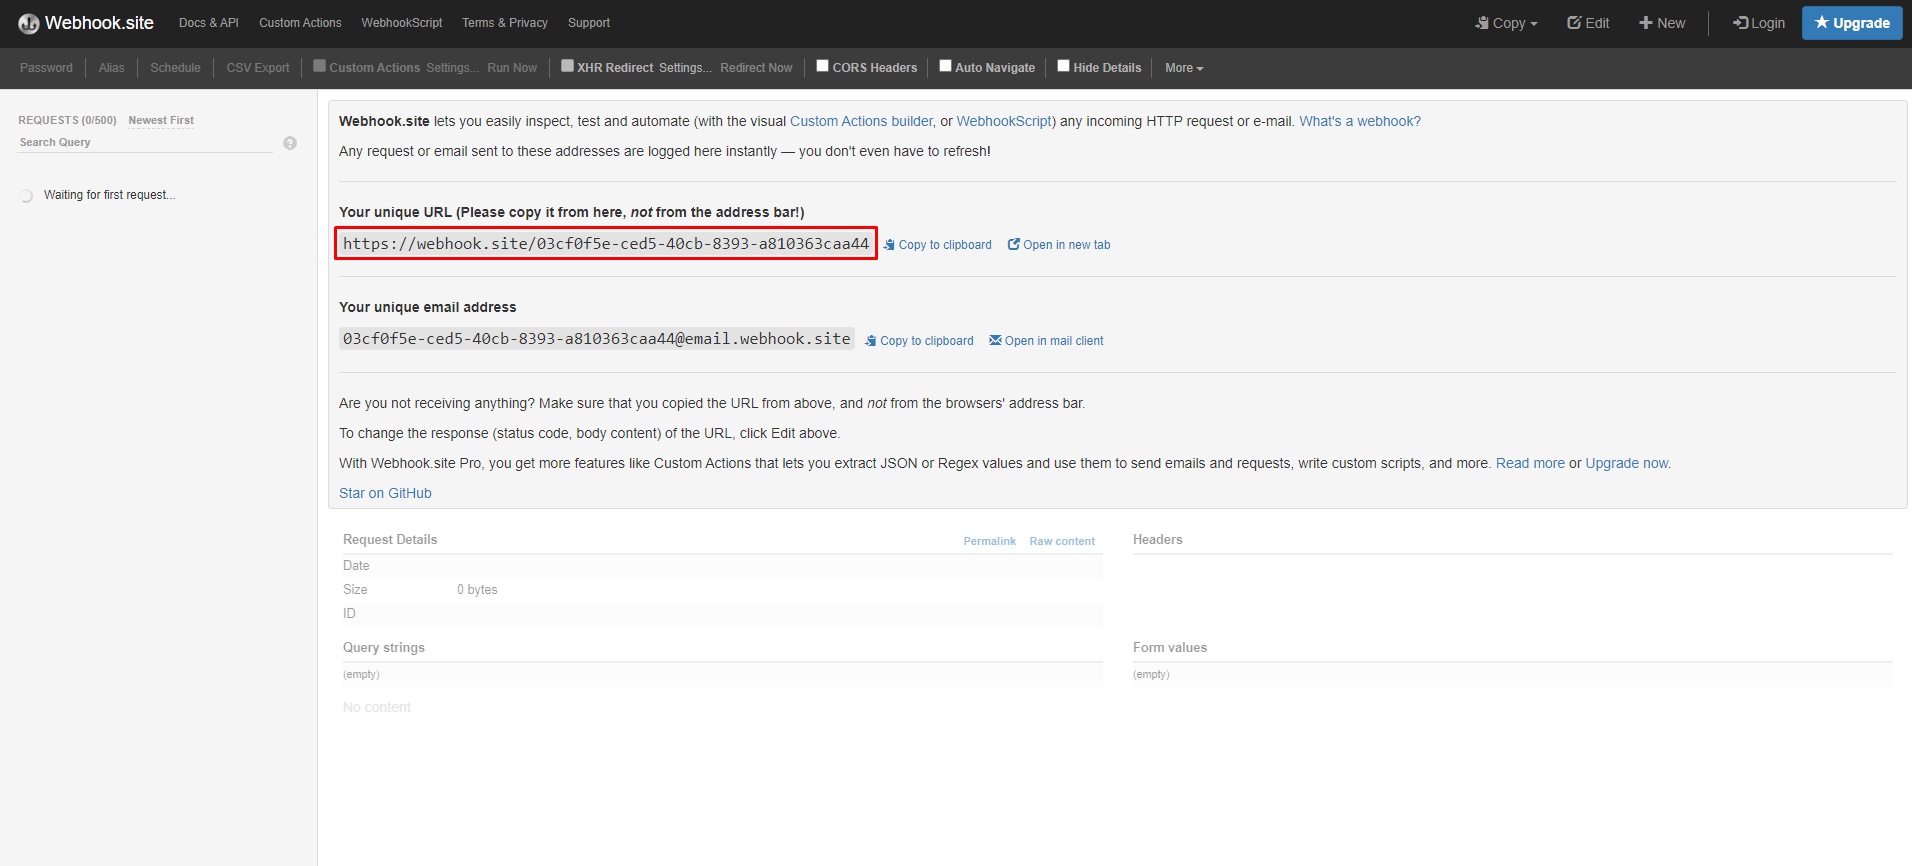
Task: Open Docs & API page
Action: 209,23
